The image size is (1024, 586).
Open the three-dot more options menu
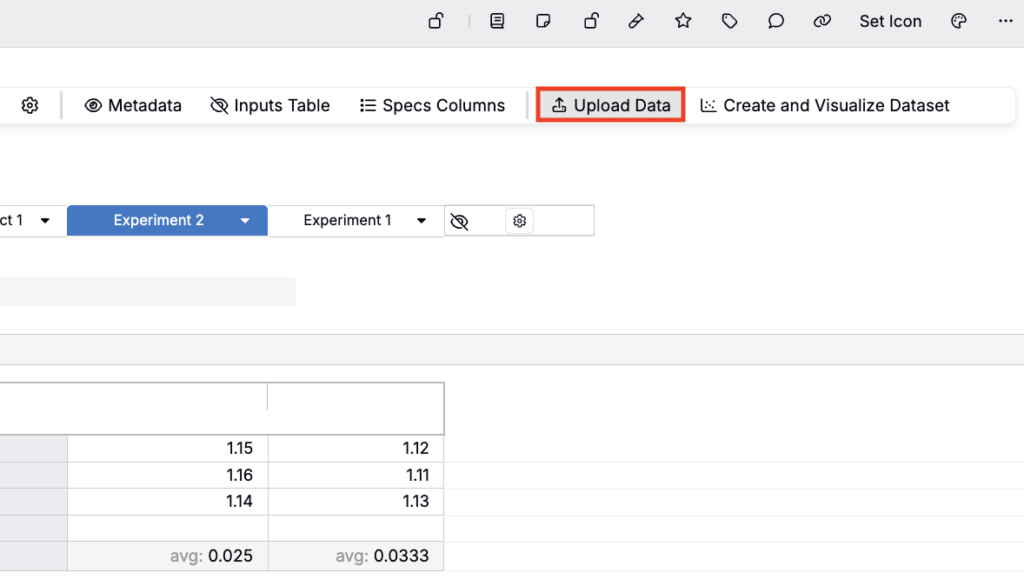pyautogui.click(x=1005, y=21)
